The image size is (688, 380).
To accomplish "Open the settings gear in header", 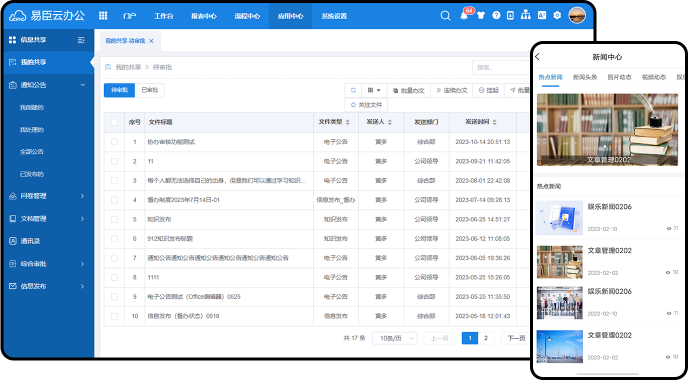I will pos(557,16).
